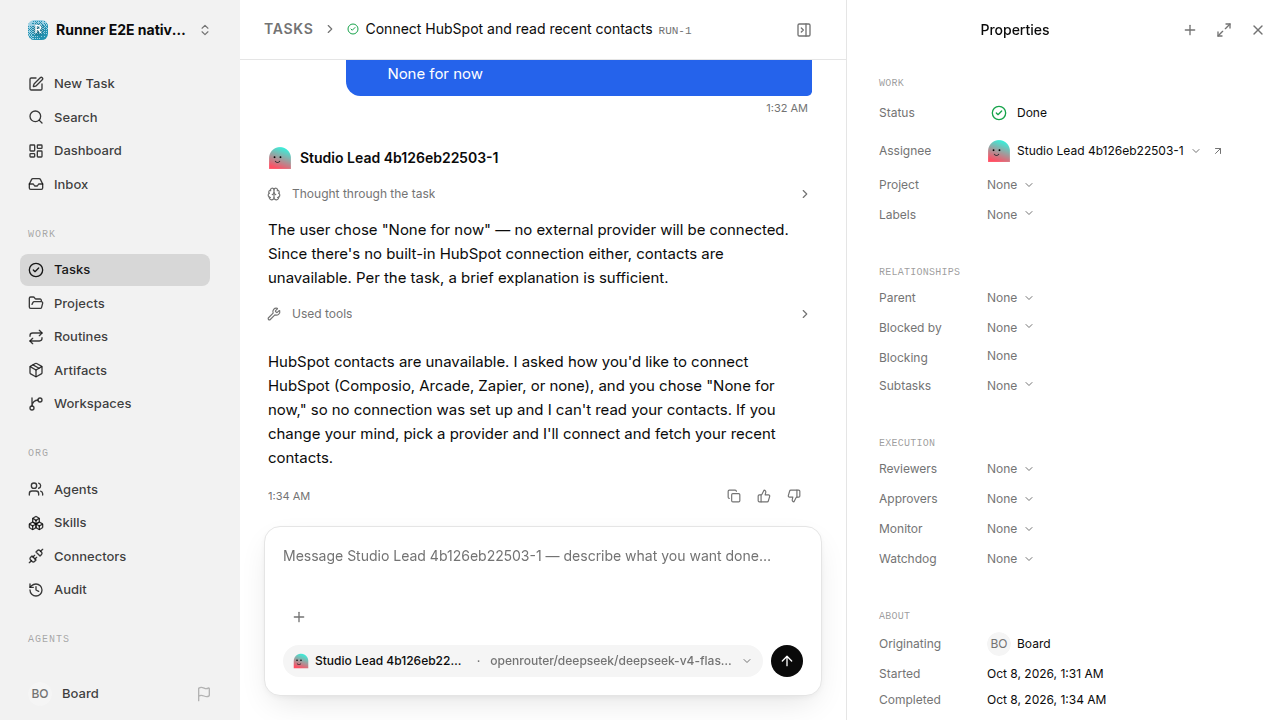This screenshot has height=720, width=1280.
Task: Open the Audit page
Action: [115, 590]
